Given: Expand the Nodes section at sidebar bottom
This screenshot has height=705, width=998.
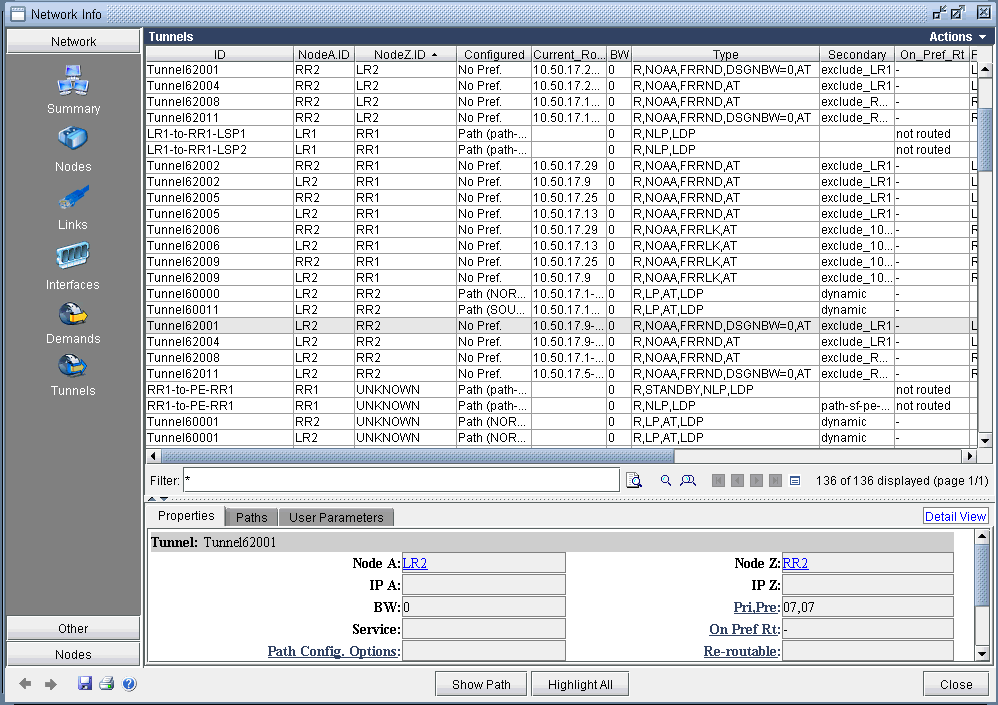Looking at the screenshot, I should coord(73,654).
